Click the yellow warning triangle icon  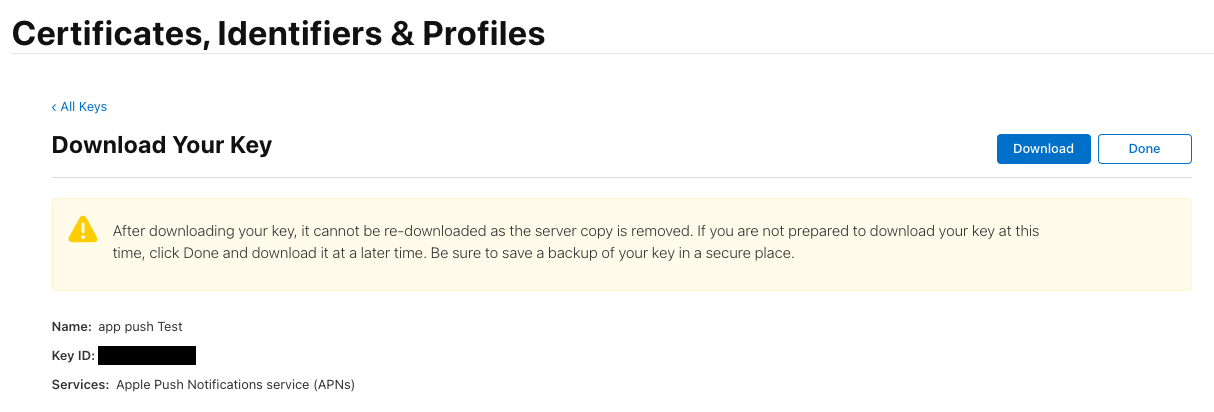click(x=83, y=229)
